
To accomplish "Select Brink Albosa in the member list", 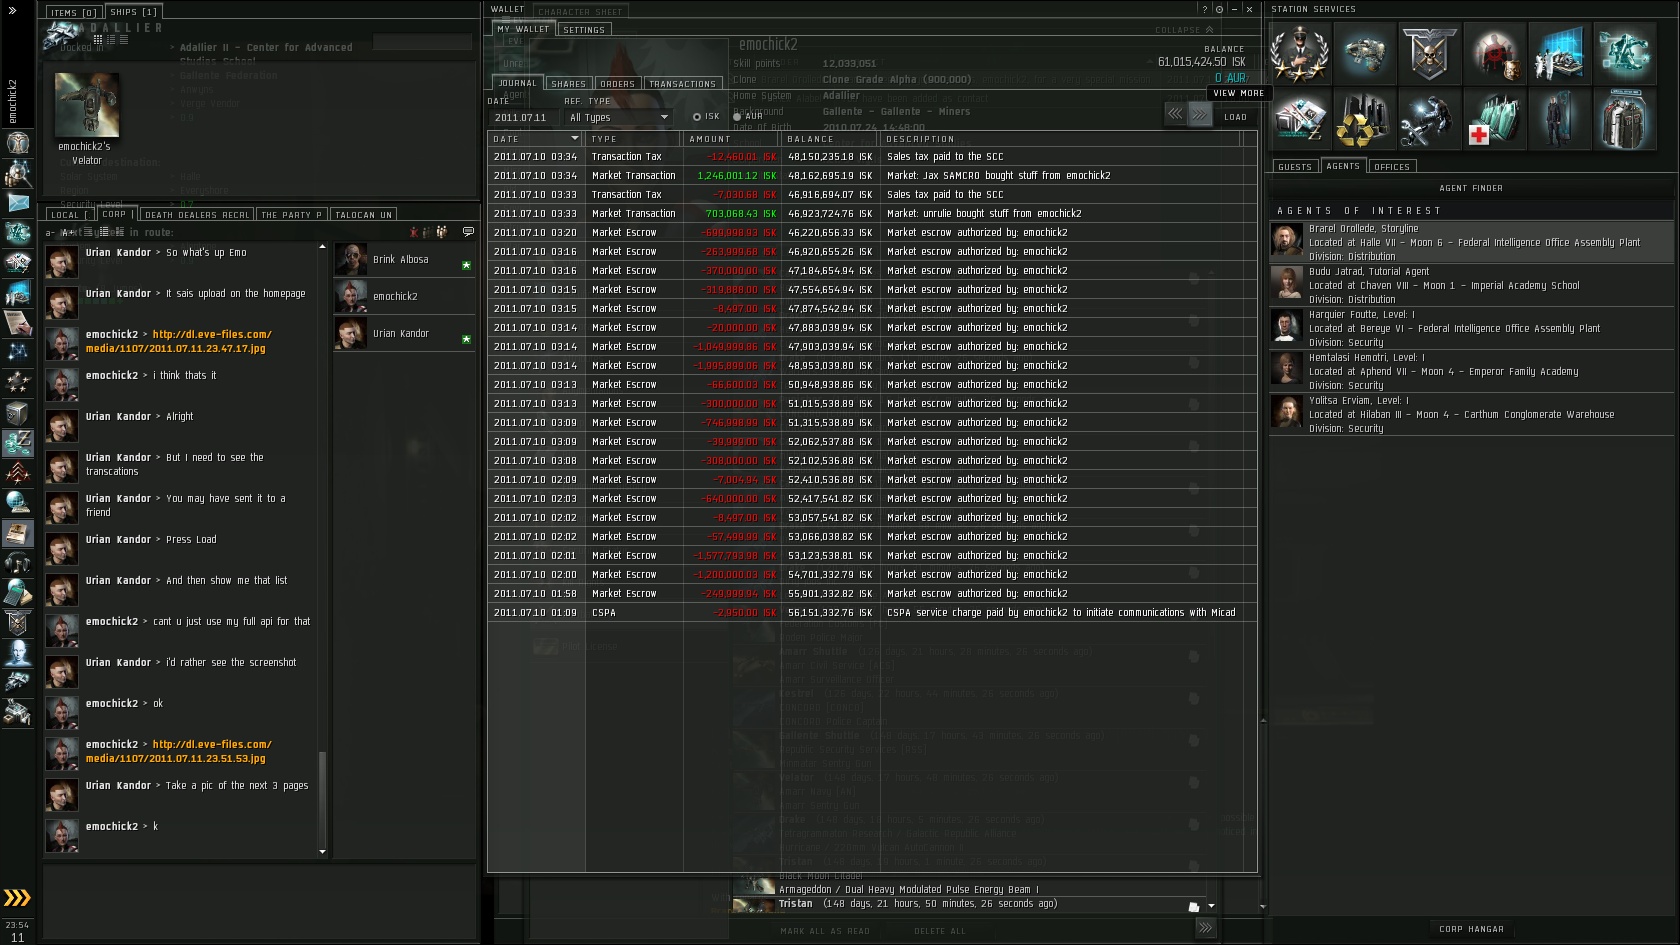I will 404,259.
